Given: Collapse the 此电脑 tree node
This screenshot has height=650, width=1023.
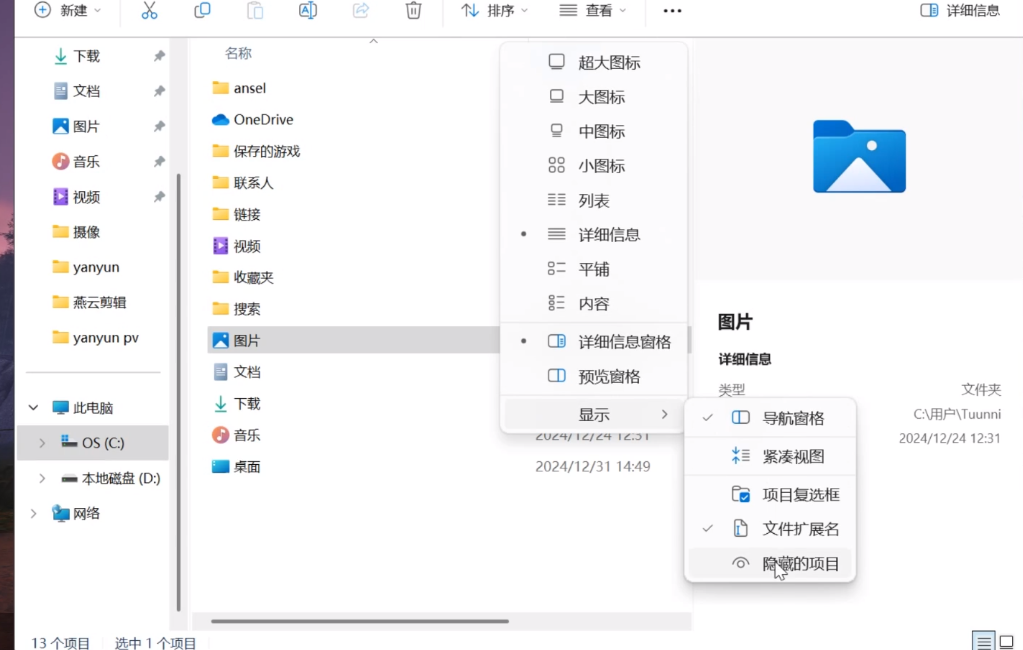Looking at the screenshot, I should pyautogui.click(x=33, y=408).
